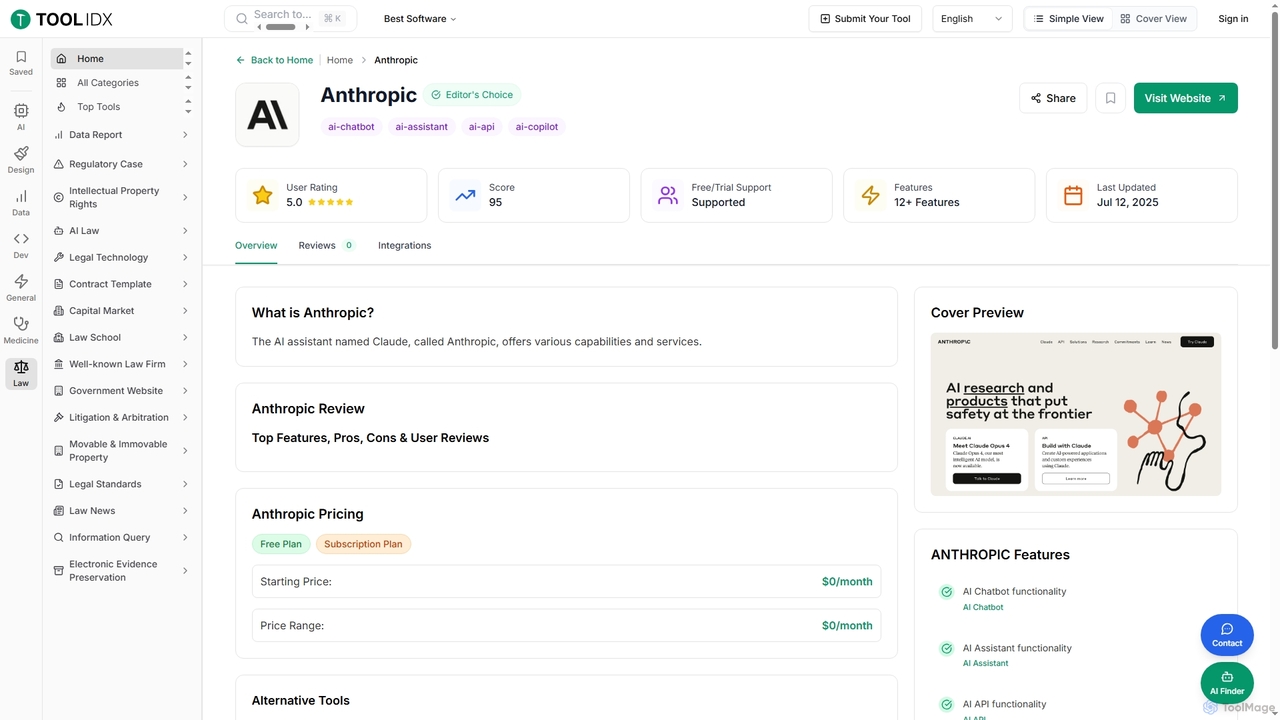The height and width of the screenshot is (720, 1280).
Task: Click the Sign in link
Action: coord(1233,19)
